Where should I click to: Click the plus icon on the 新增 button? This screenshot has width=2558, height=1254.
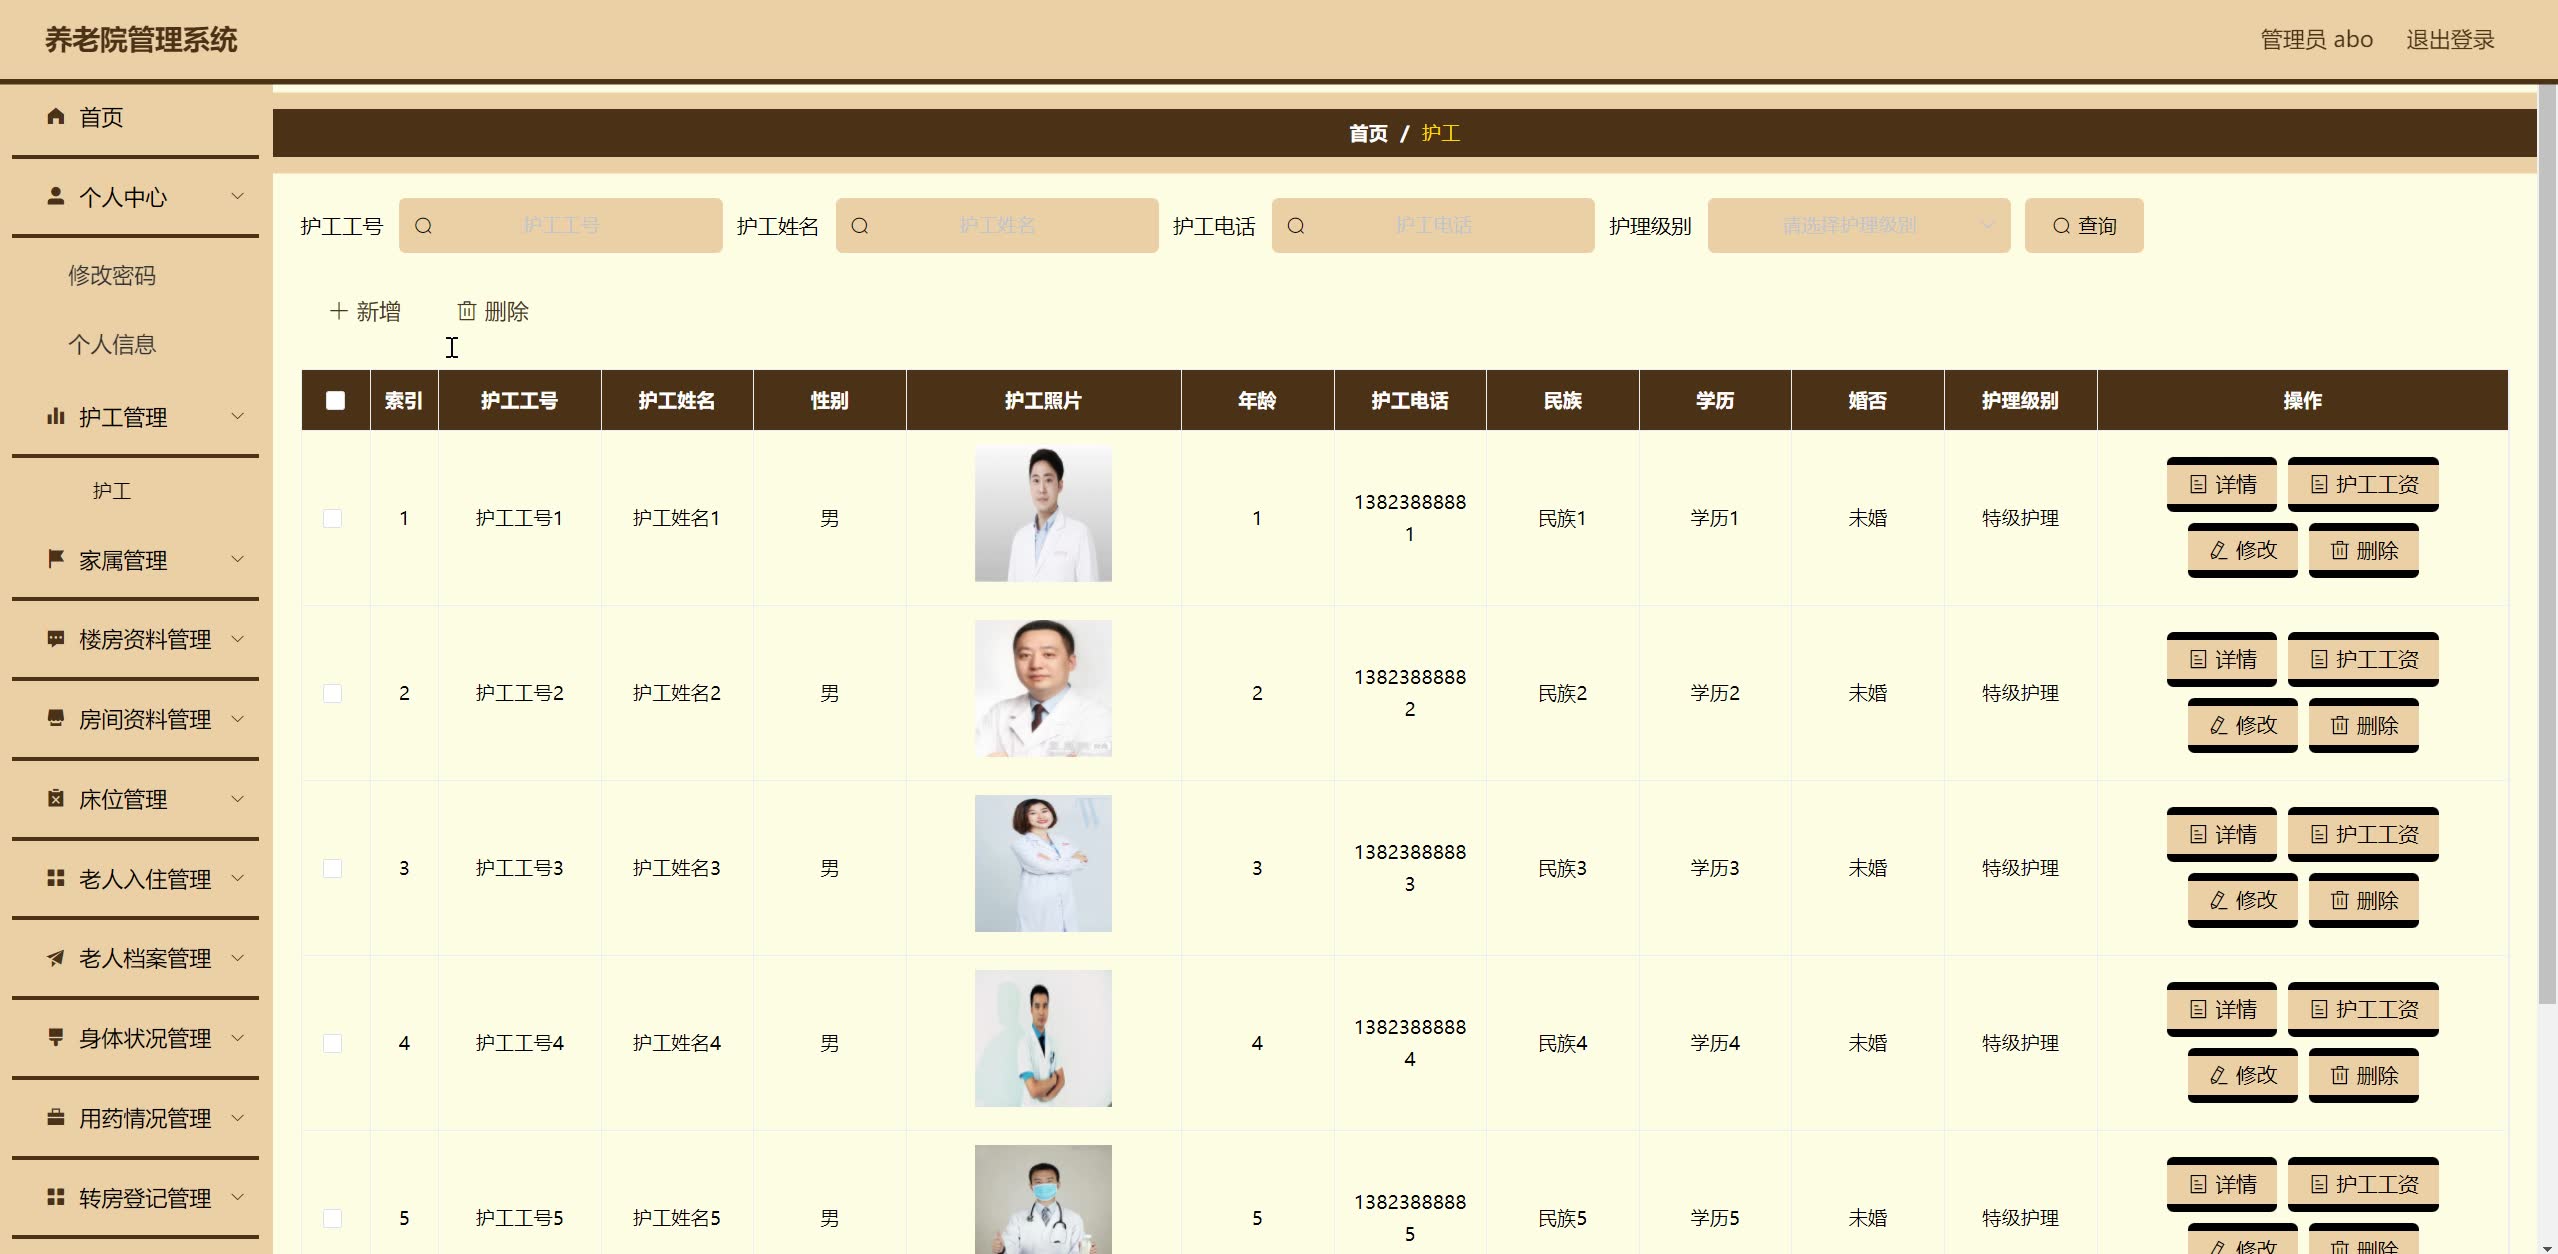338,311
